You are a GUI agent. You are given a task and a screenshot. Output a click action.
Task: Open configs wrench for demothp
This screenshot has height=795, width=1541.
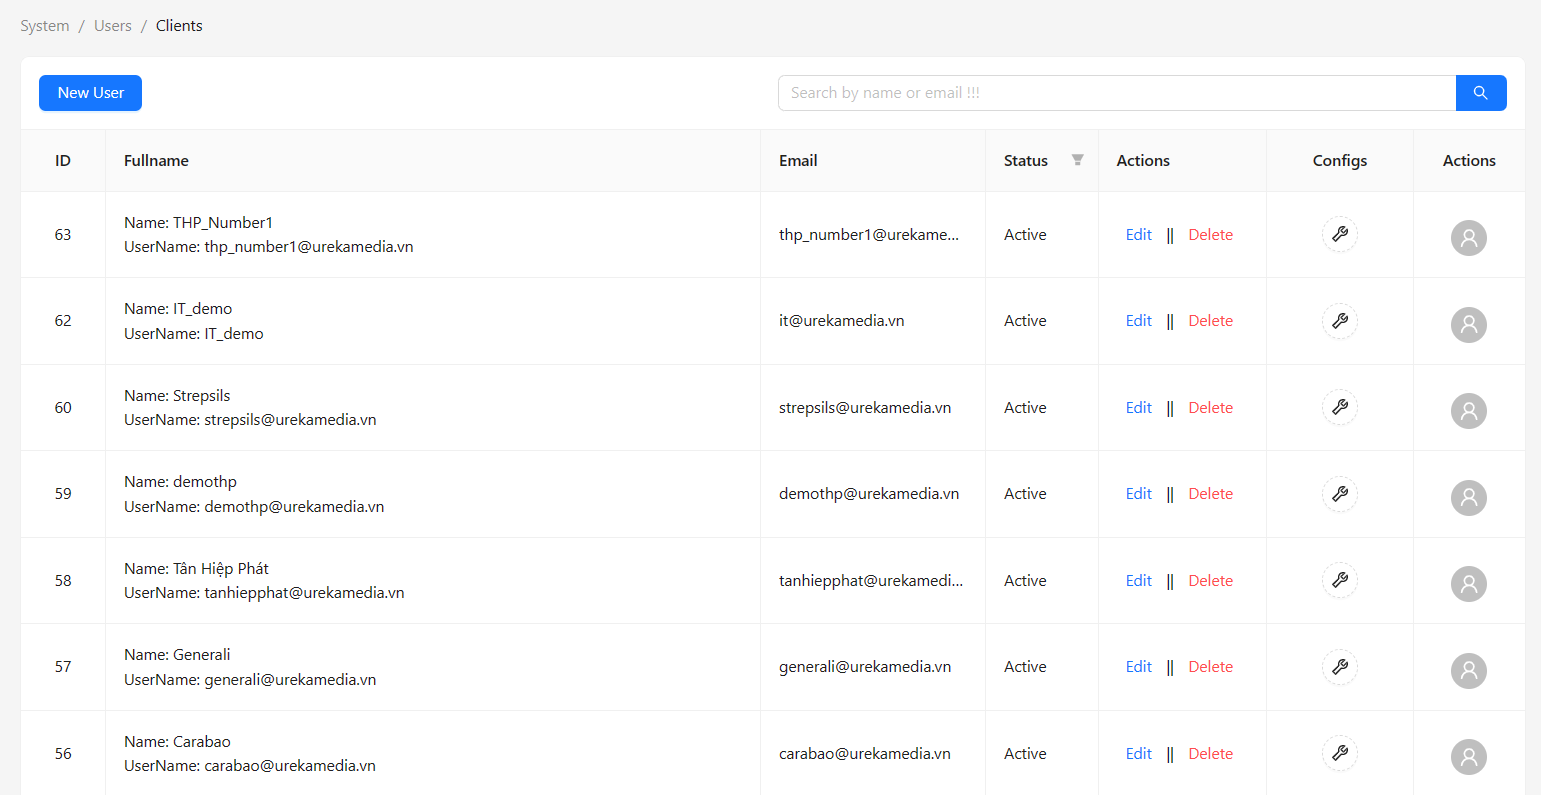click(x=1340, y=494)
